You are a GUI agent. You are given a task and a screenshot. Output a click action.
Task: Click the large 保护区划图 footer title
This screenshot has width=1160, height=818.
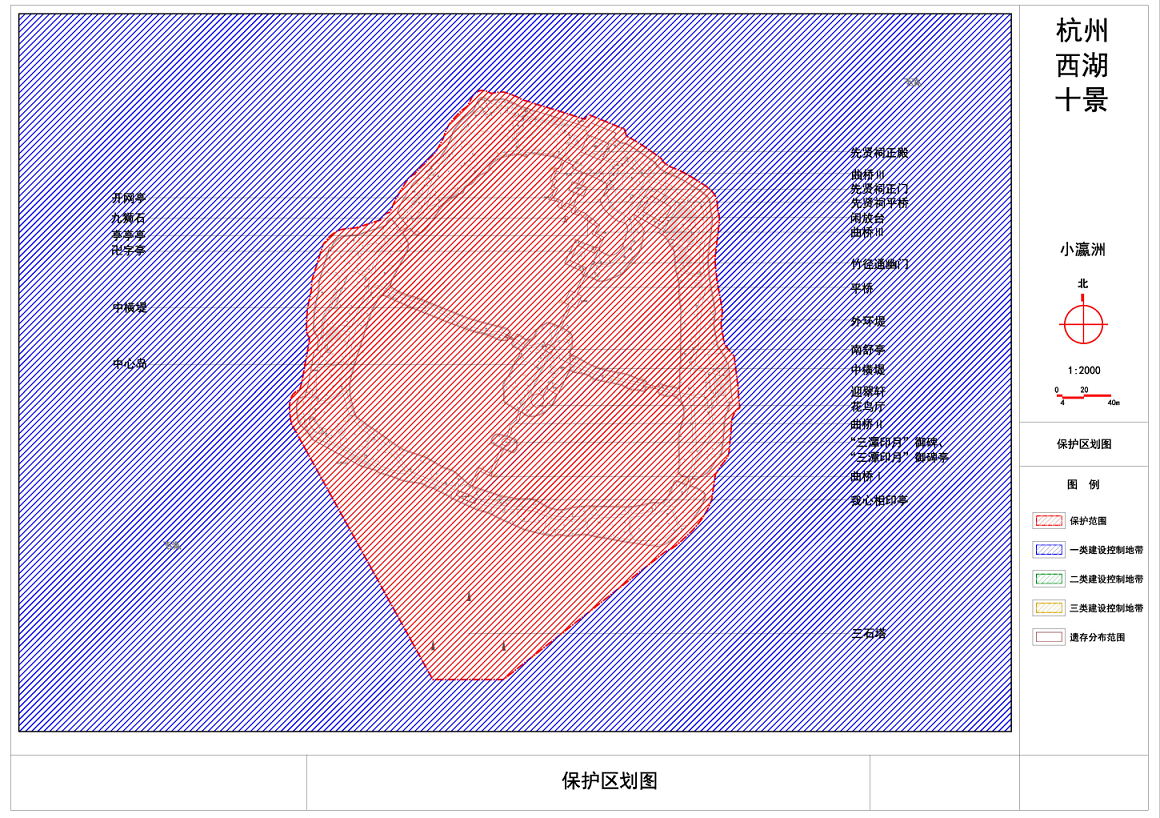pyautogui.click(x=610, y=780)
